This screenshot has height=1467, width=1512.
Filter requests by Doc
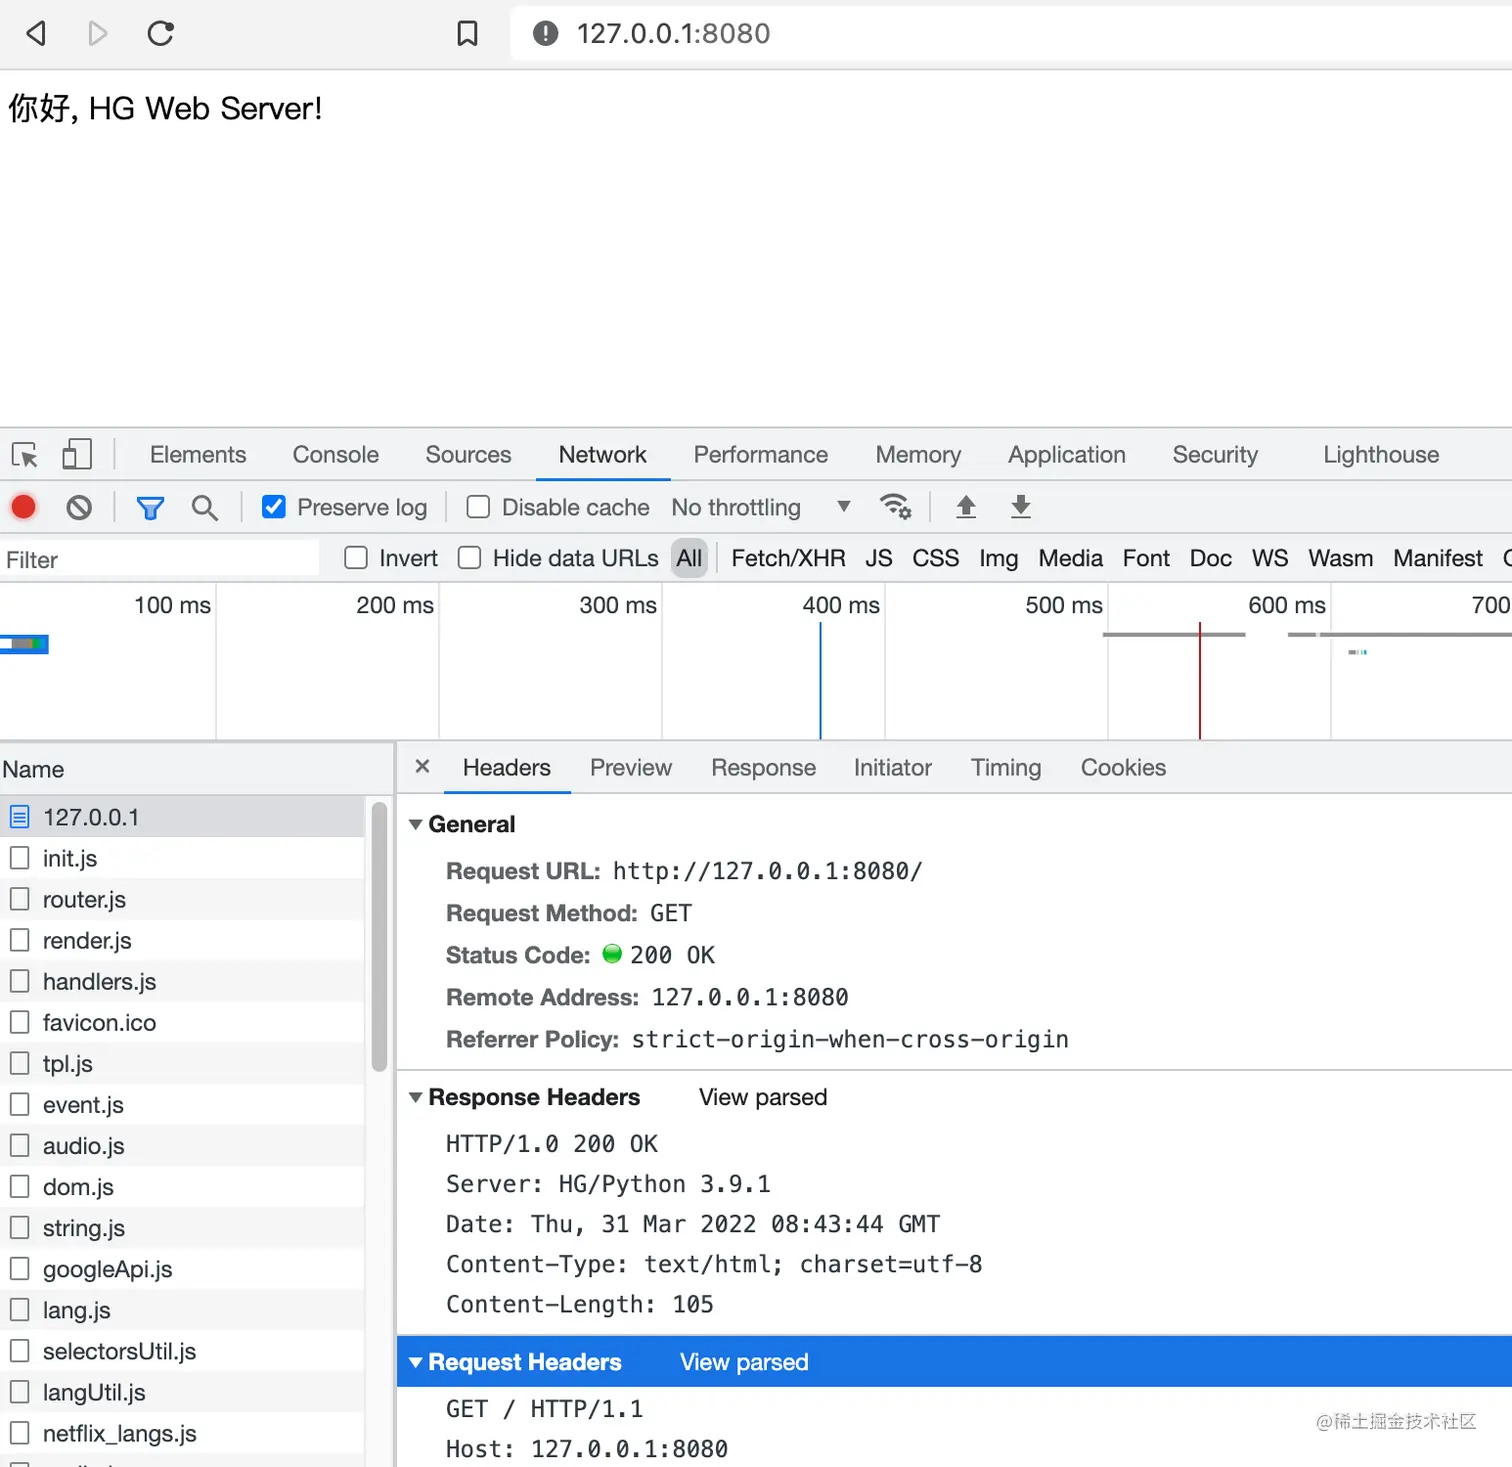[1211, 558]
